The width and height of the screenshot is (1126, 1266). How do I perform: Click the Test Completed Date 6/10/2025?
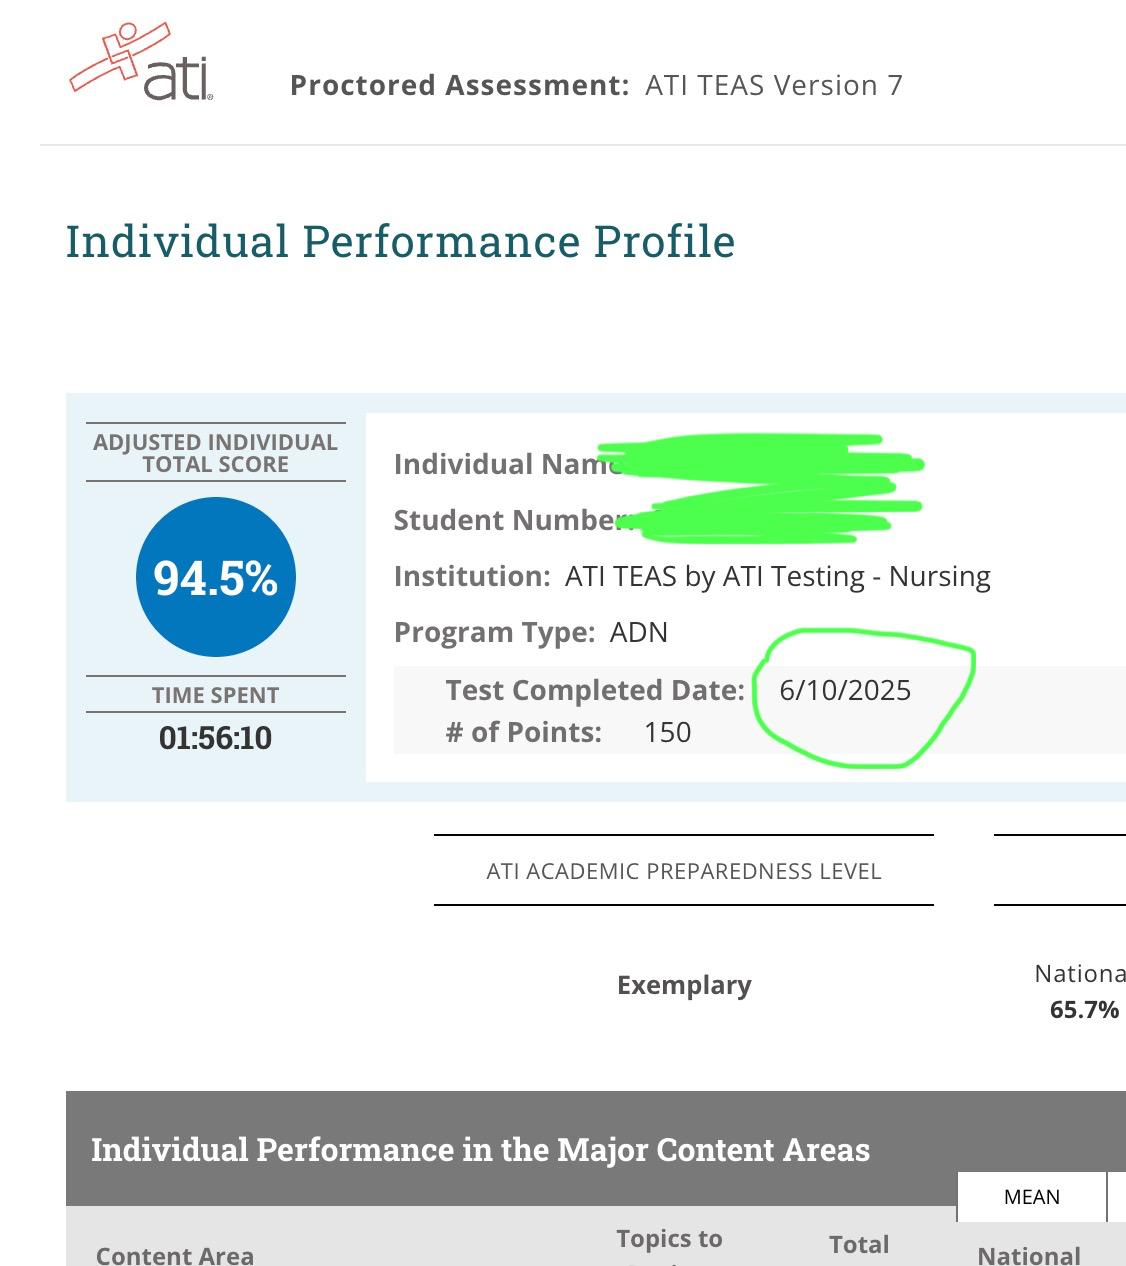(845, 691)
